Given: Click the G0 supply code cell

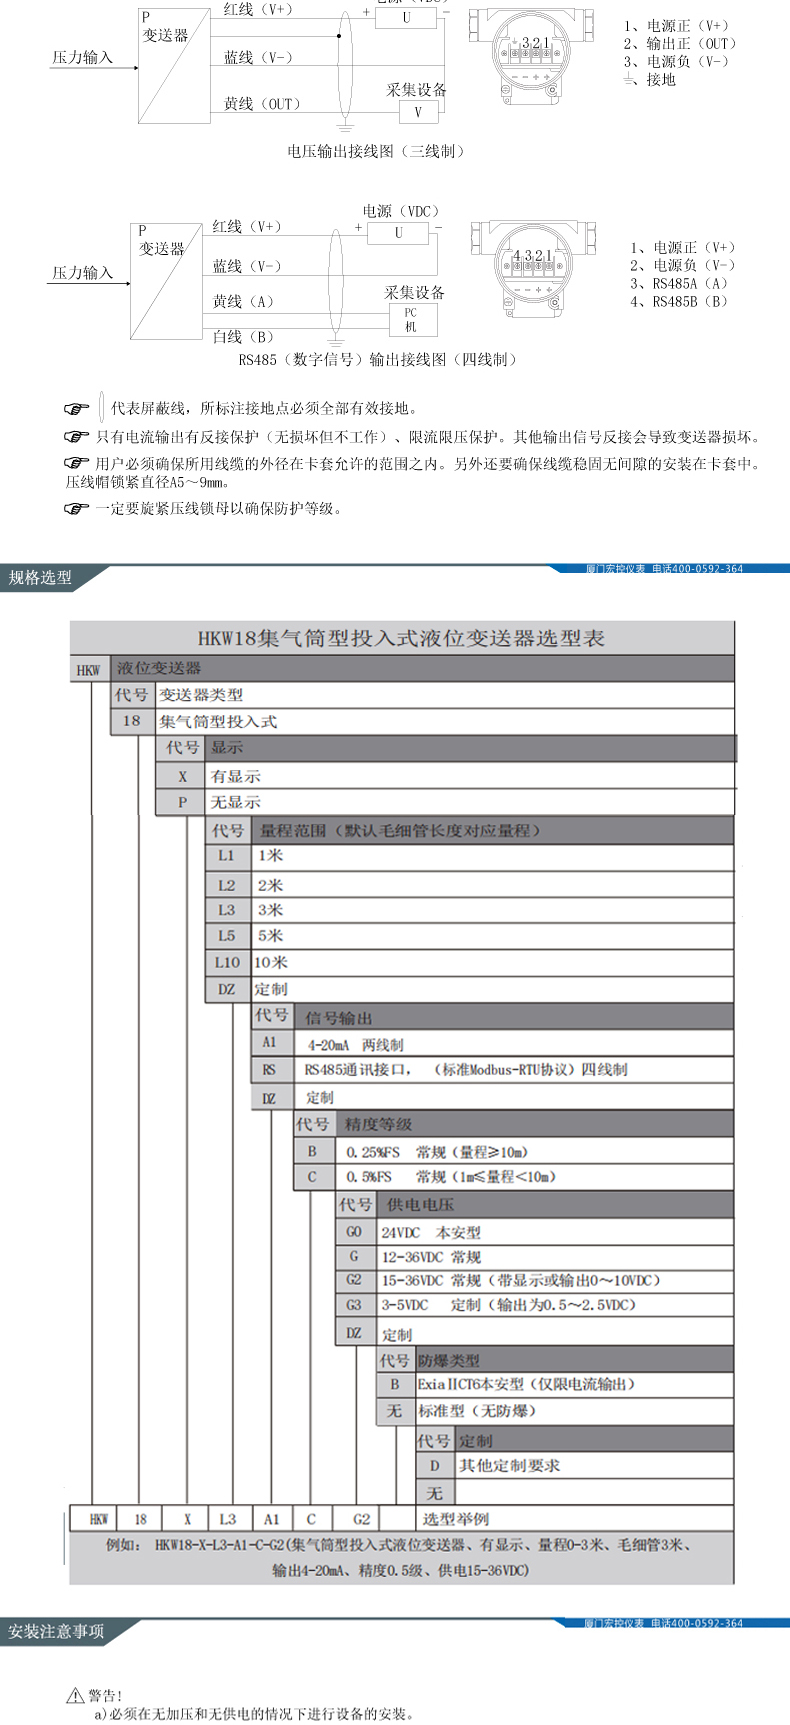Looking at the screenshot, I should point(354,1232).
